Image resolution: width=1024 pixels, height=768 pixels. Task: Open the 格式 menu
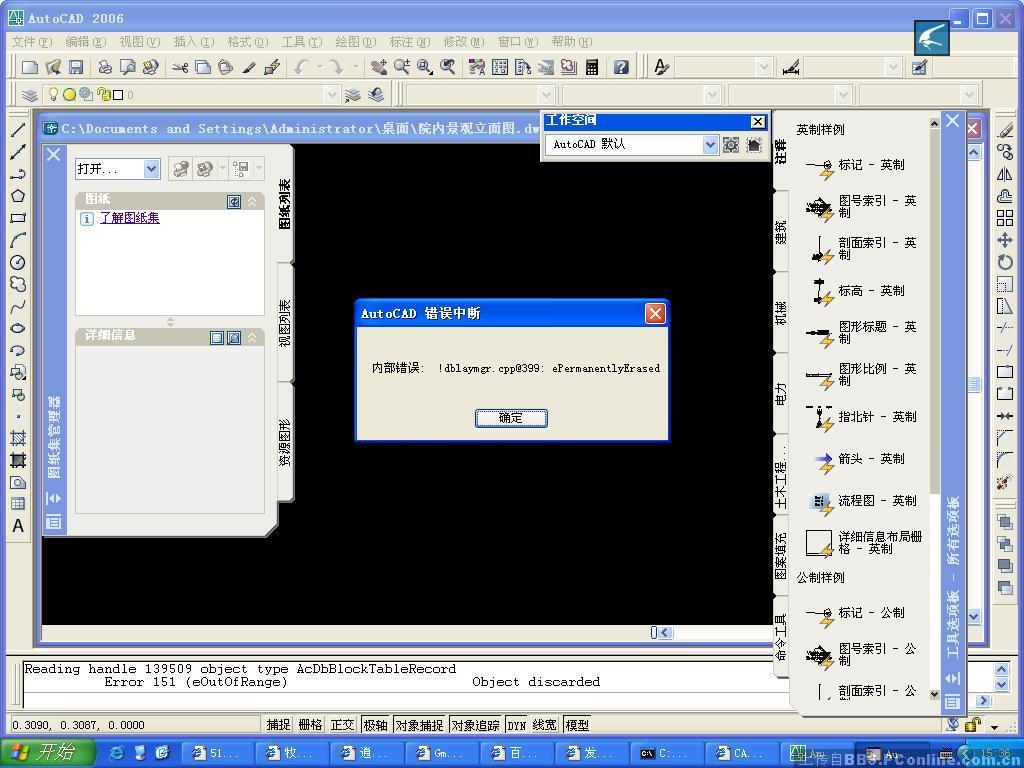coord(248,42)
